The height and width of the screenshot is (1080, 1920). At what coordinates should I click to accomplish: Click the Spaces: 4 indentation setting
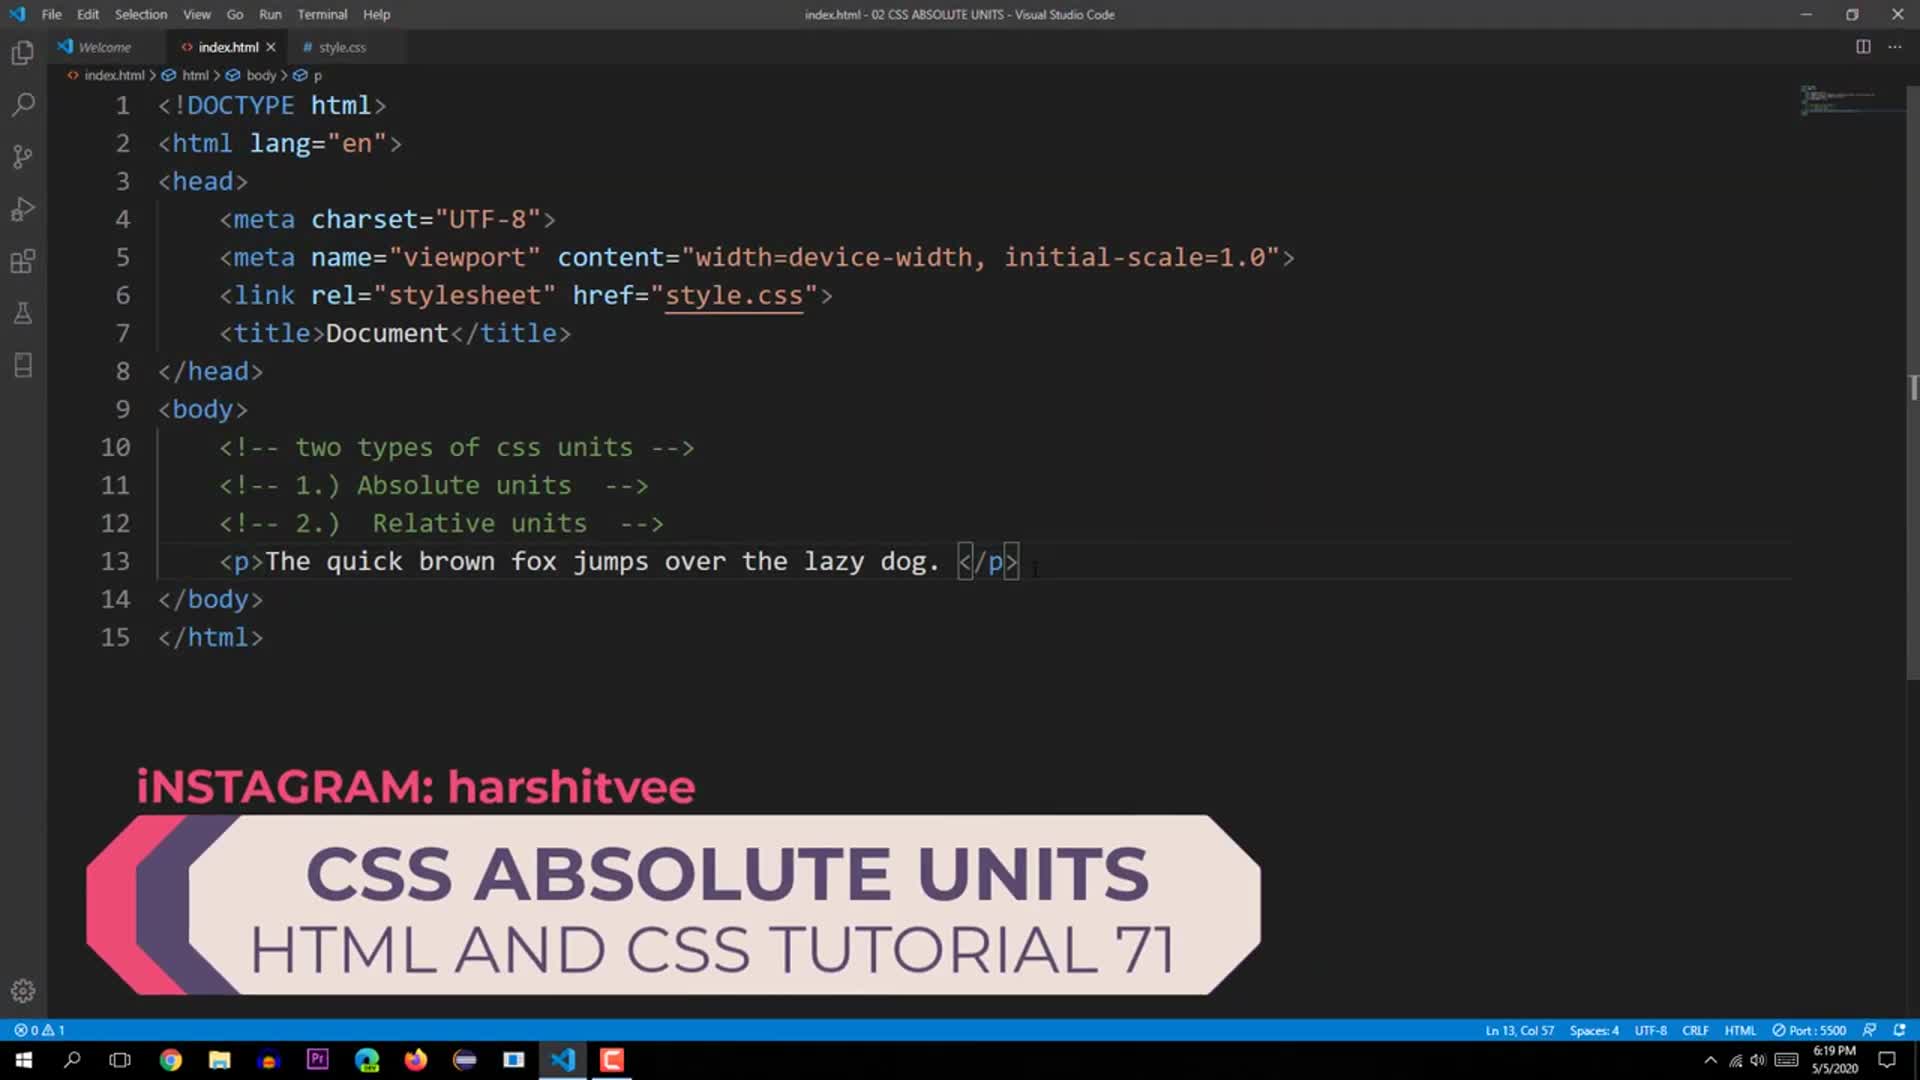click(1594, 1030)
